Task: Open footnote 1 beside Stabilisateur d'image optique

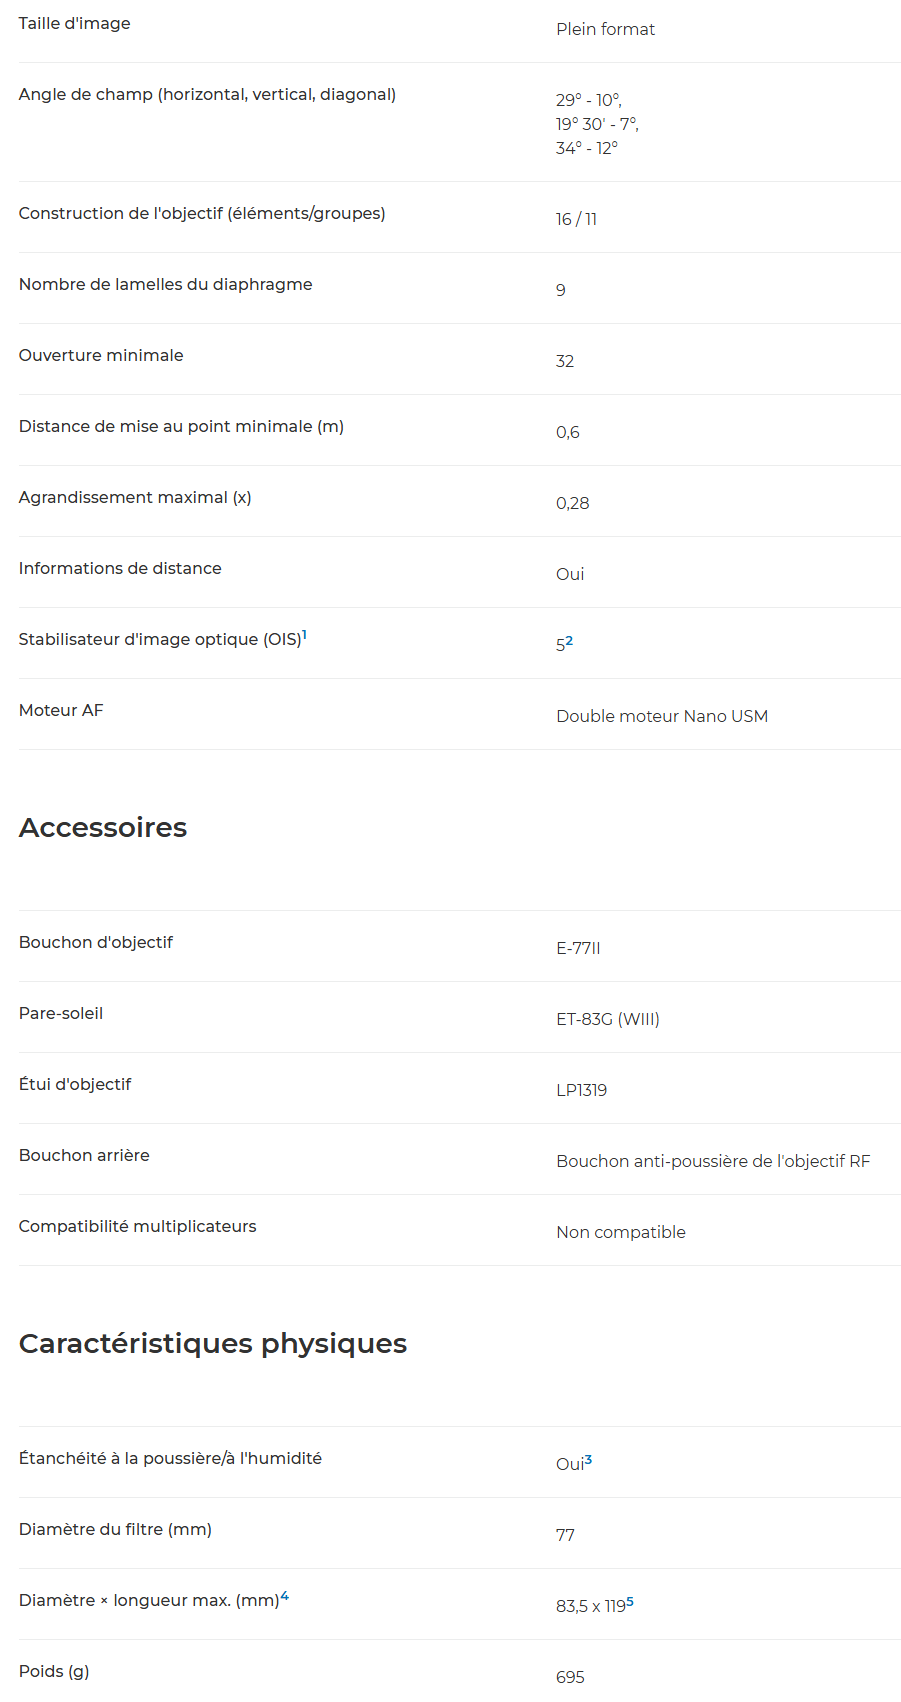Action: click(305, 634)
